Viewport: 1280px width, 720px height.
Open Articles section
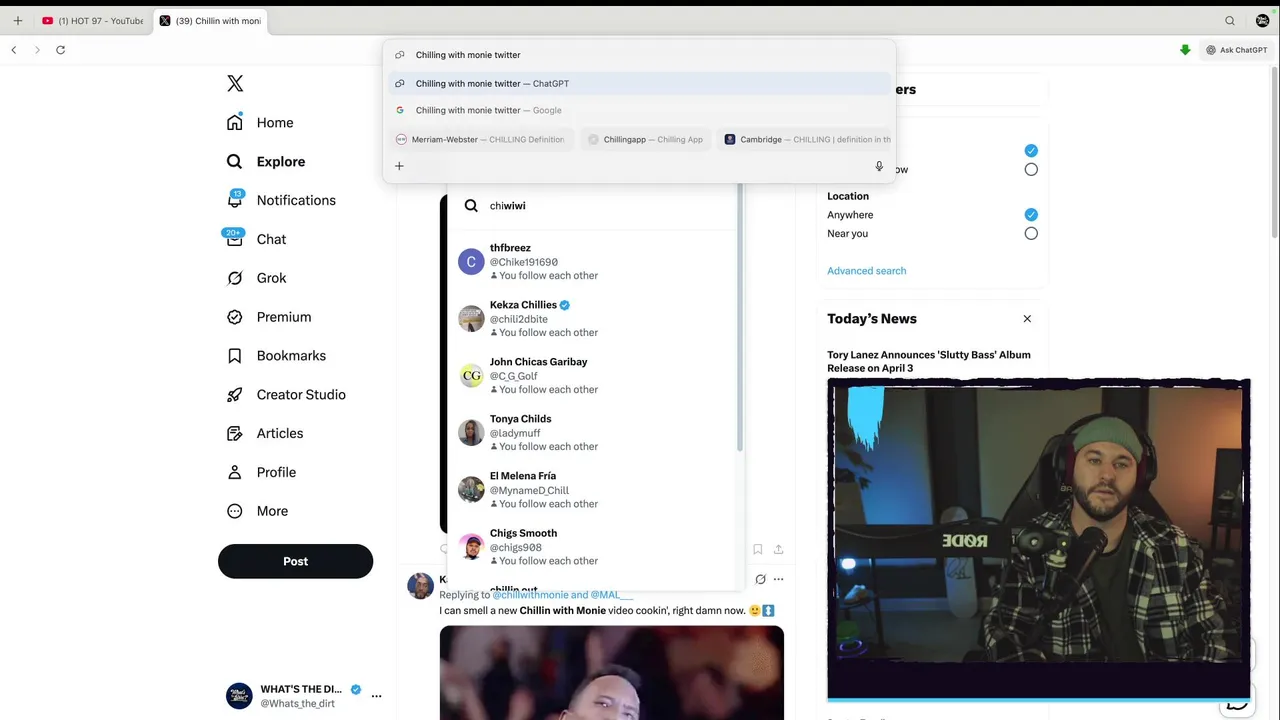[265, 434]
